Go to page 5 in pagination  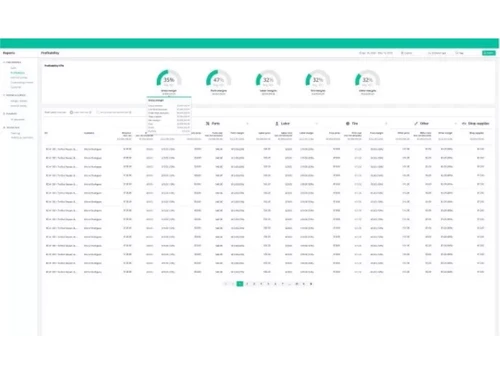click(x=268, y=284)
